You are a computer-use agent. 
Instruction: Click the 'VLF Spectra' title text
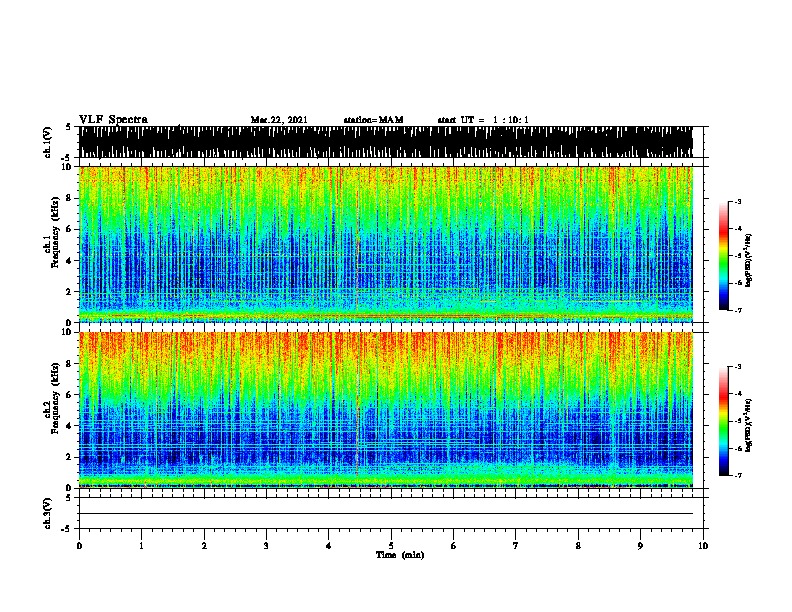pyautogui.click(x=113, y=120)
